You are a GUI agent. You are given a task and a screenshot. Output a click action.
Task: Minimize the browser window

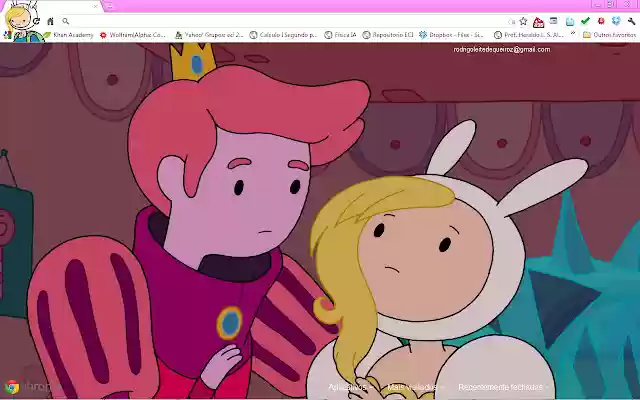click(x=598, y=4)
